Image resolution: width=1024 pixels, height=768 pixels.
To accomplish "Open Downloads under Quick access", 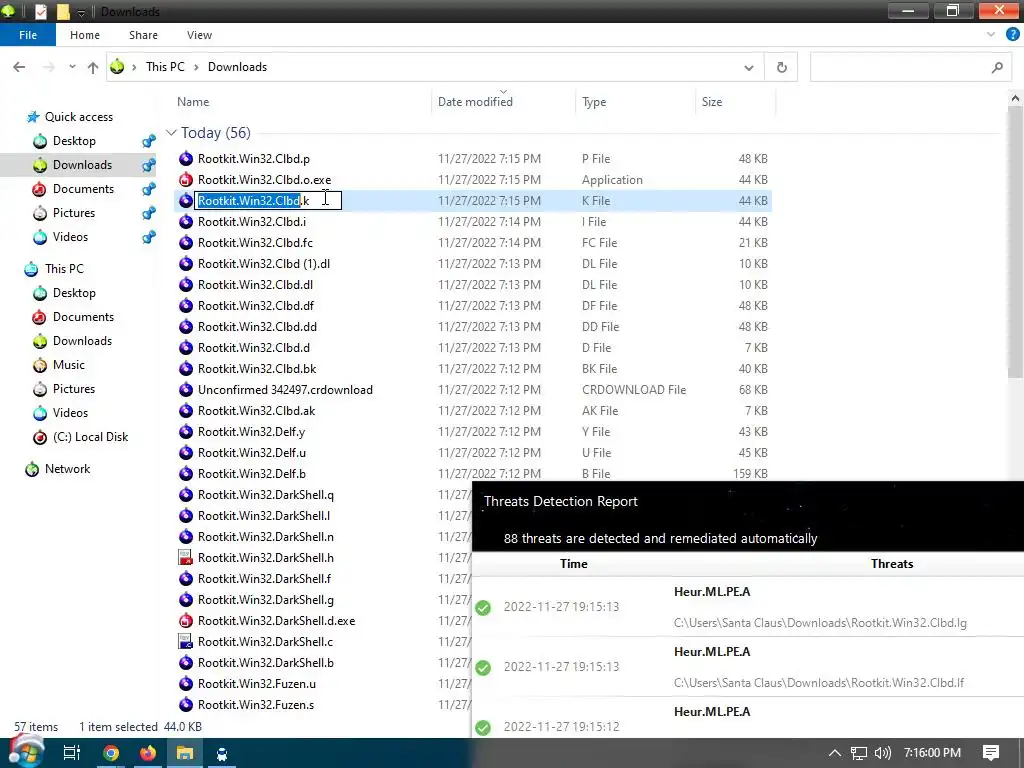I will click(x=82, y=165).
